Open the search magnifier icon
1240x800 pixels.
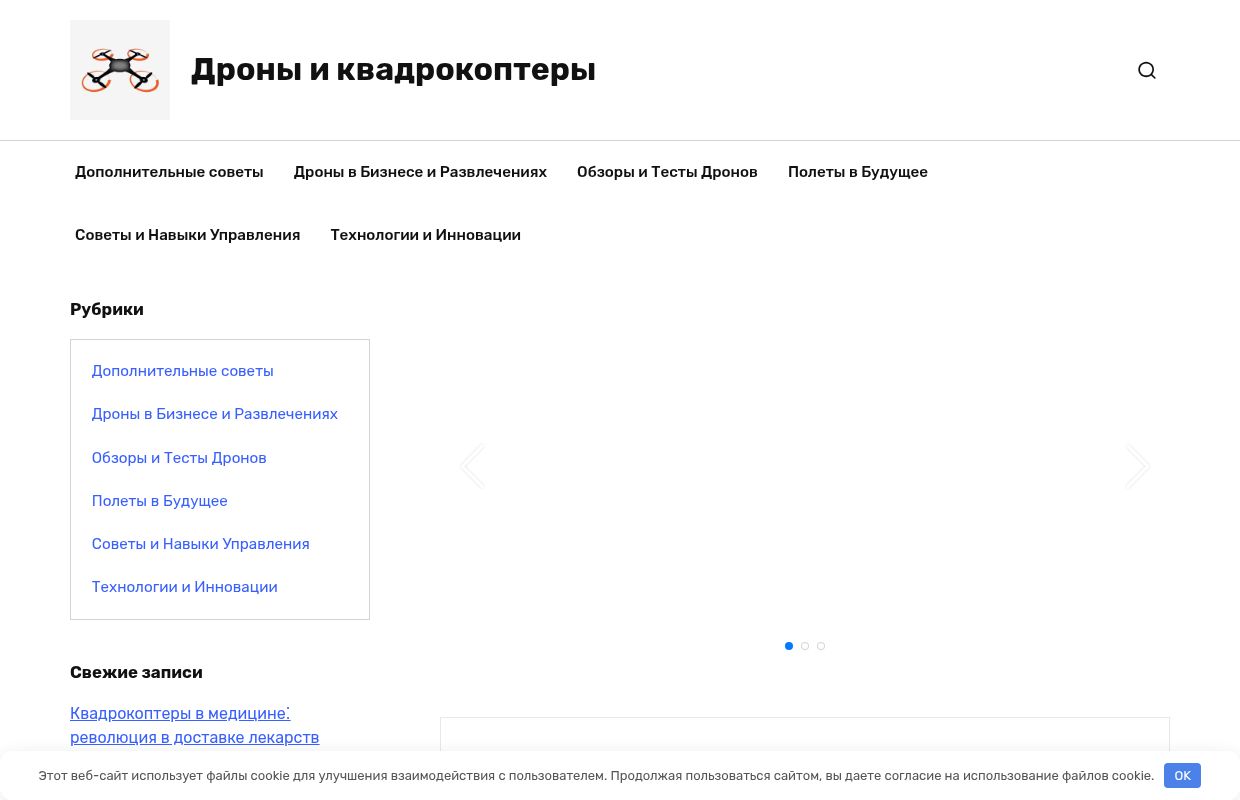(x=1147, y=70)
